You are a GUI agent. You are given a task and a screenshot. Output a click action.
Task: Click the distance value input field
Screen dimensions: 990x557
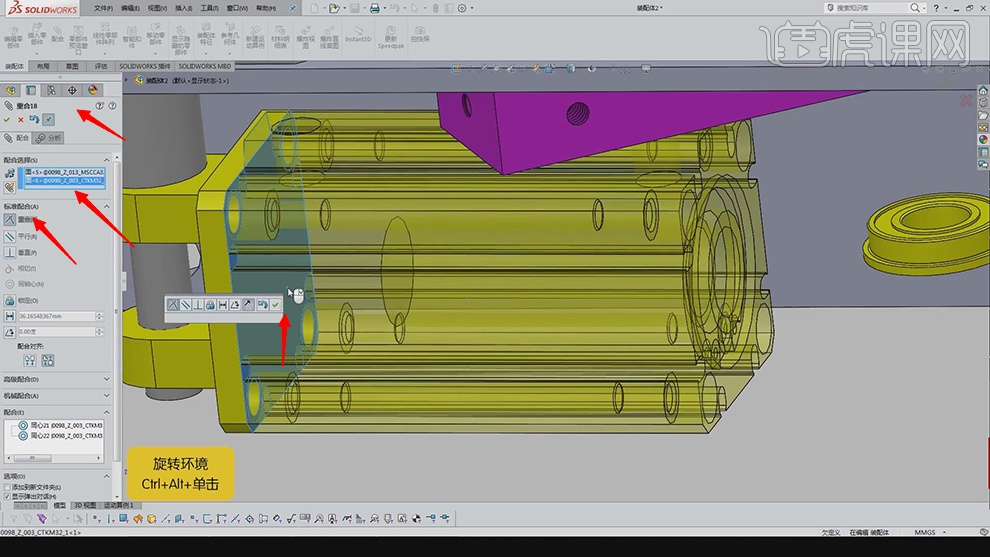[x=57, y=316]
